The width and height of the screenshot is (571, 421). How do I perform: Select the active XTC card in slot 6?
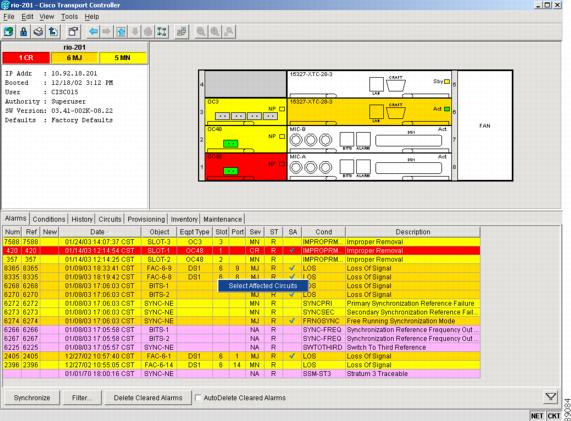369,112
